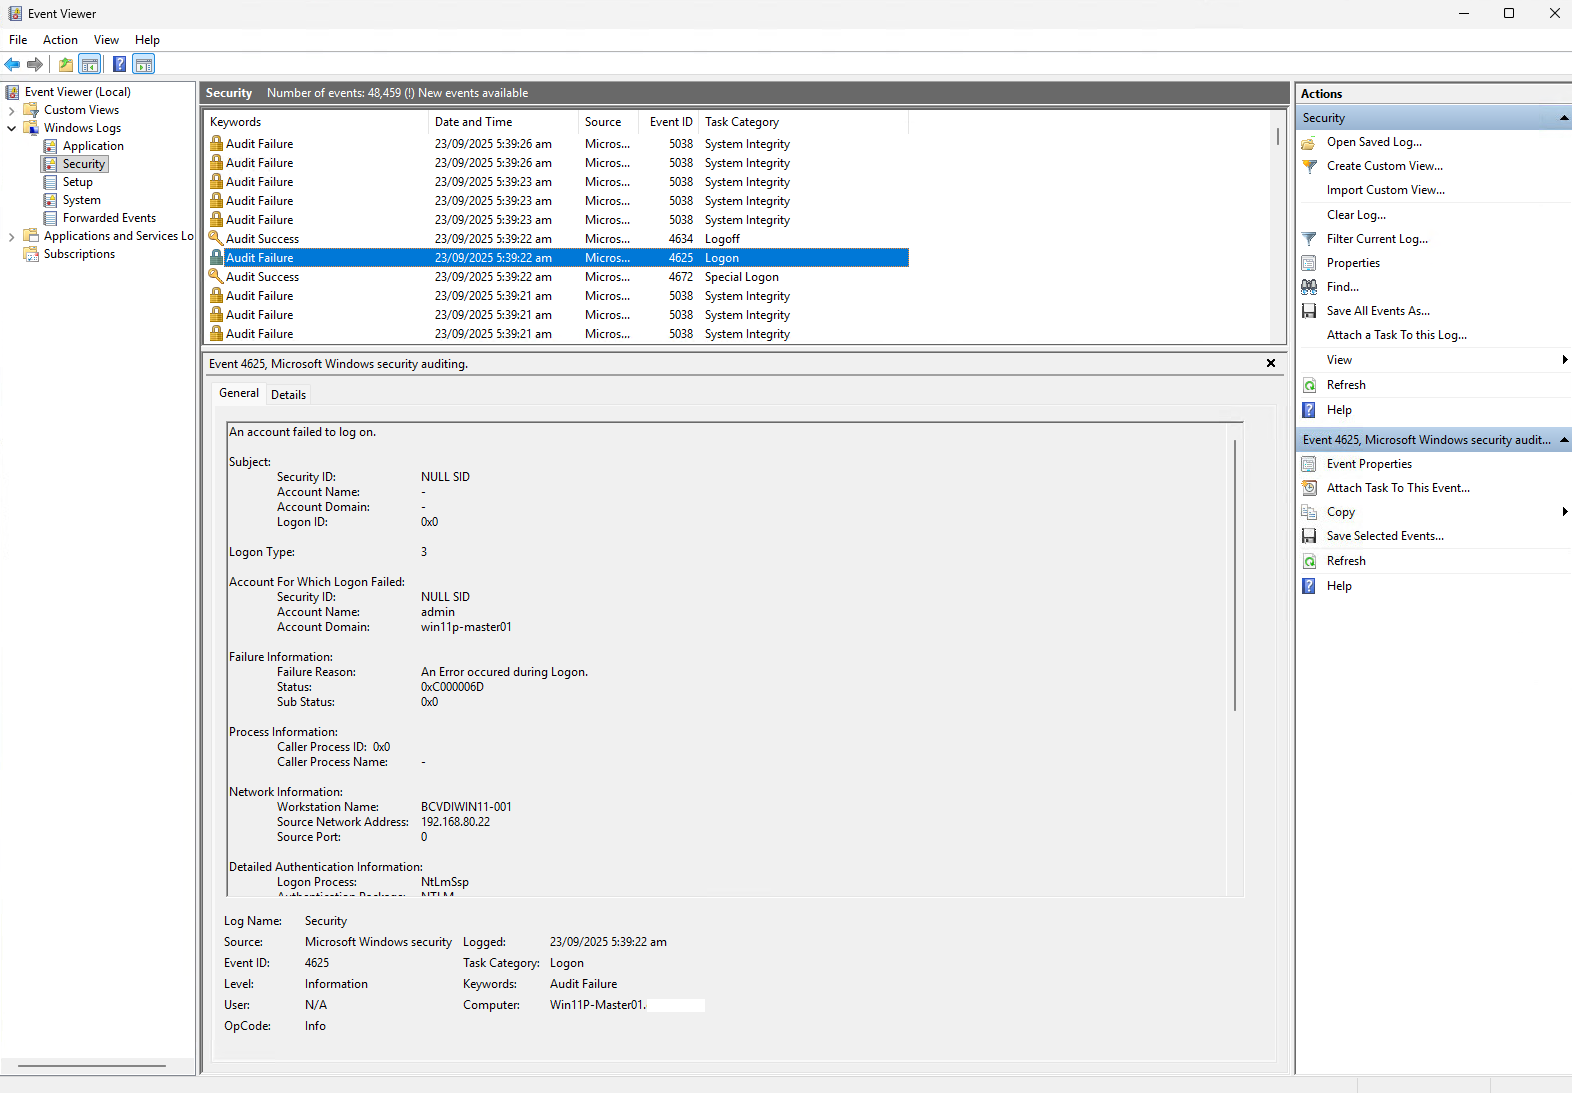Image resolution: width=1572 pixels, height=1093 pixels.
Task: Click the Up One Level folder icon
Action: [66, 65]
